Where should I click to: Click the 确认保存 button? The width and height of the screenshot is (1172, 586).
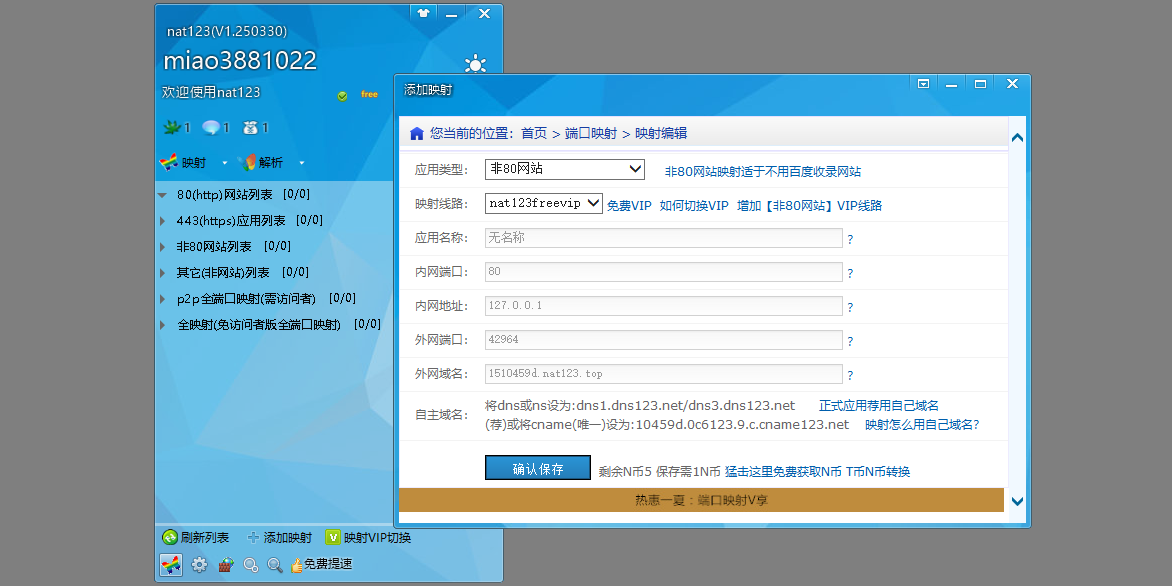pos(537,469)
